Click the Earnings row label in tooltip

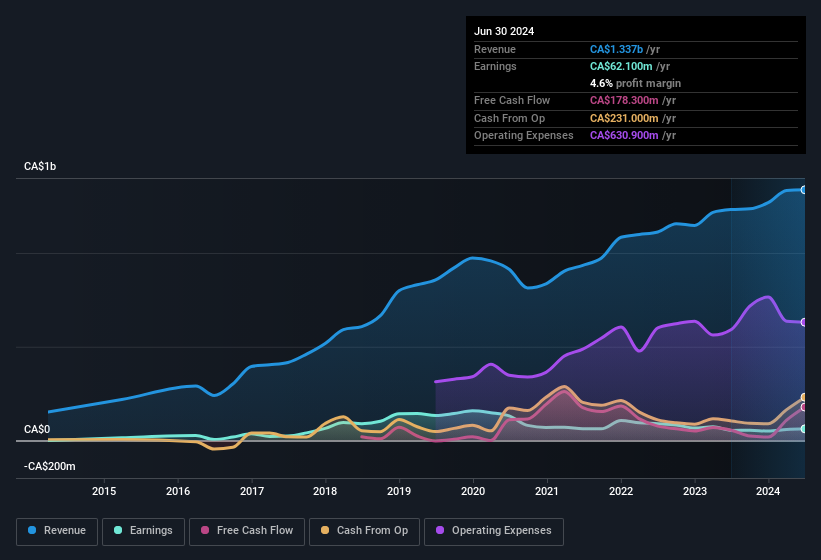click(495, 66)
